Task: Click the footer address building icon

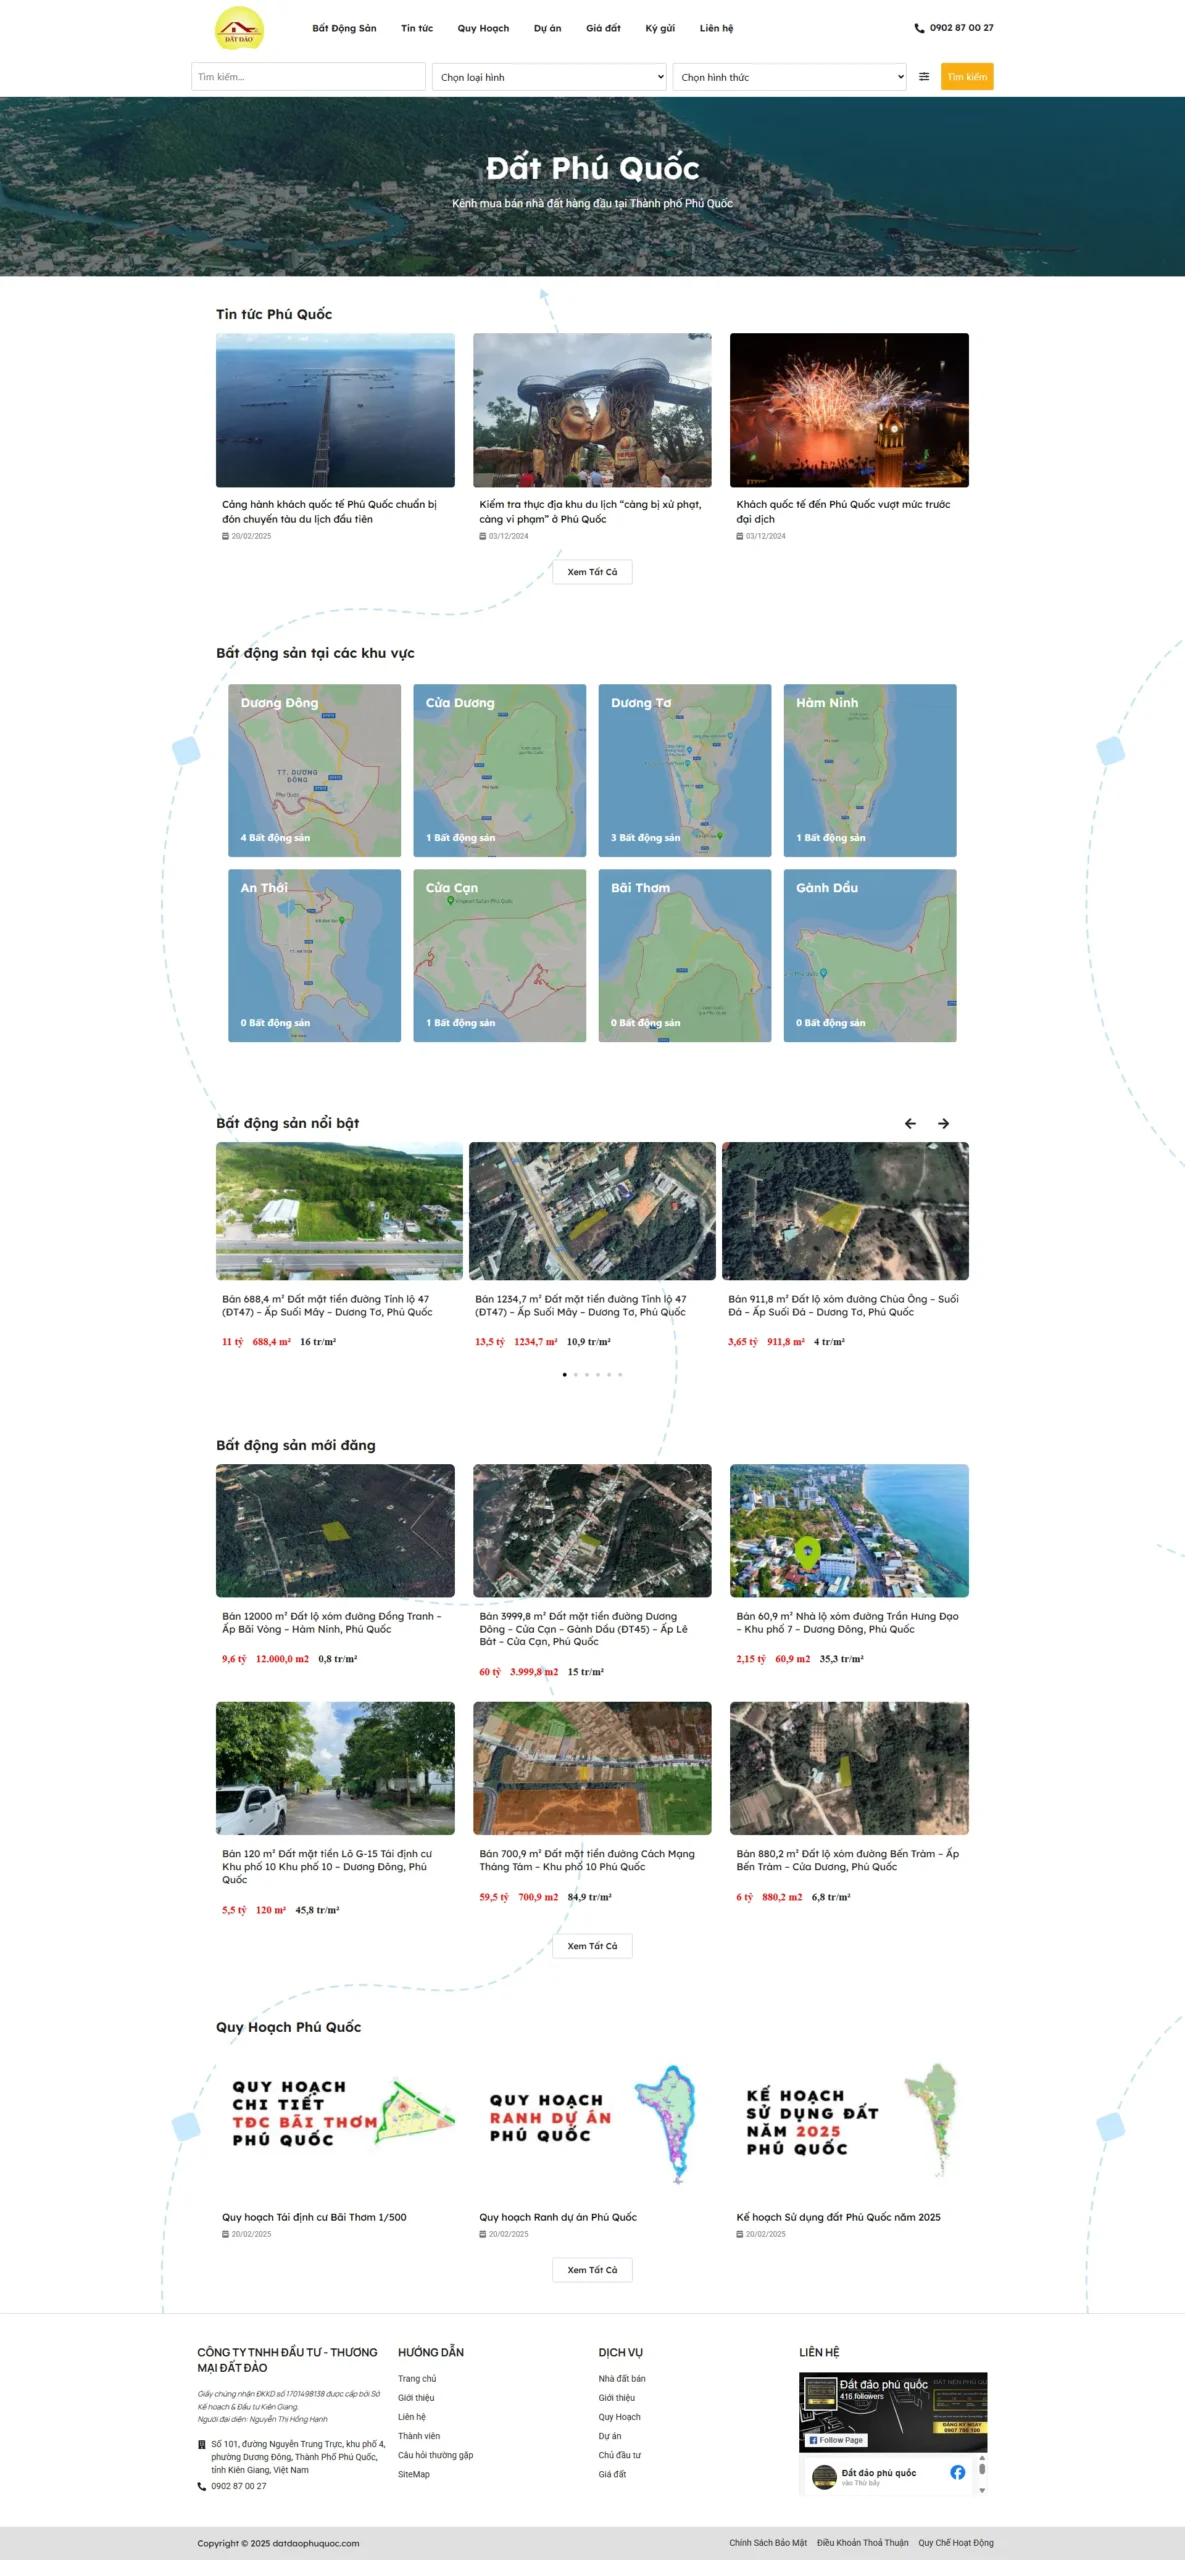Action: click(x=202, y=2444)
